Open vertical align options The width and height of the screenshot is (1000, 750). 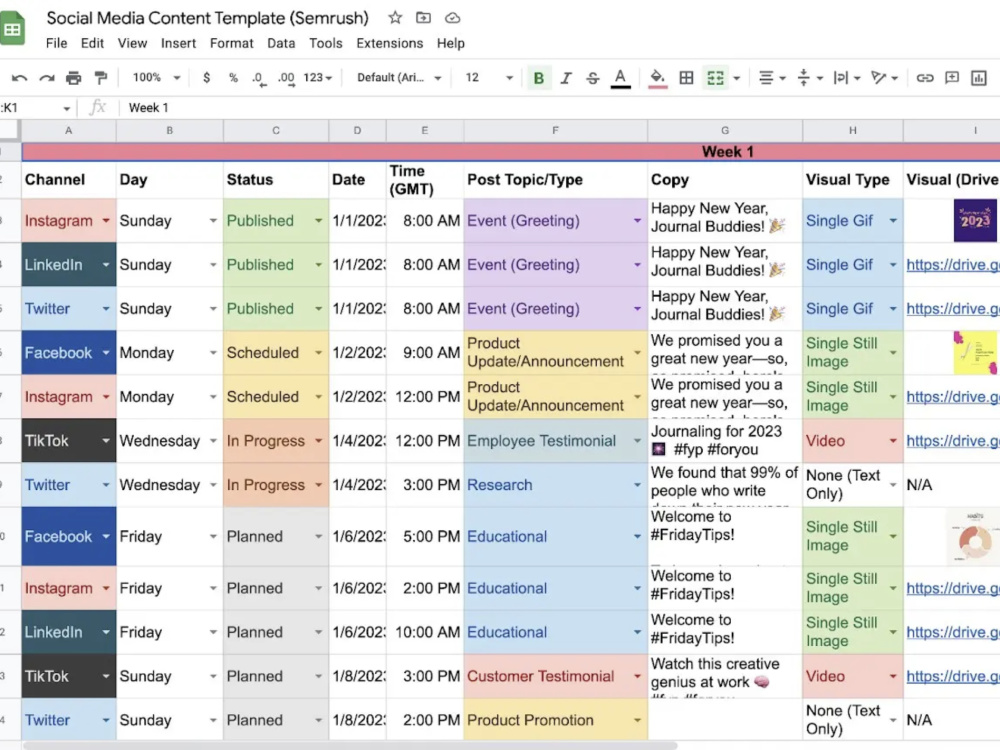810,78
